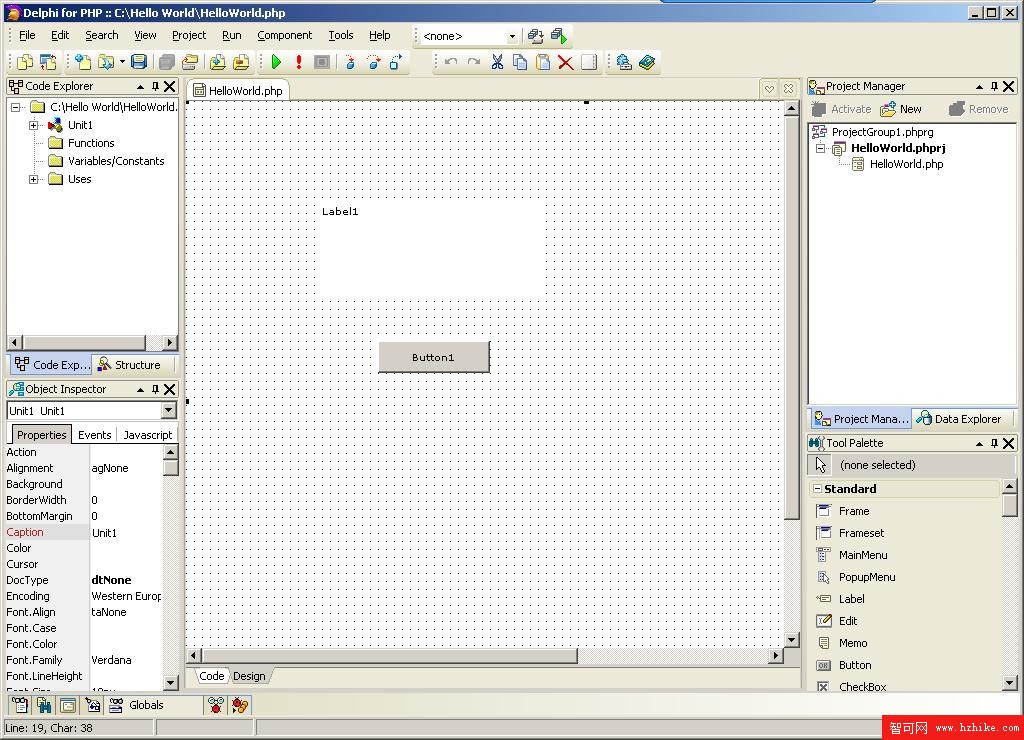Click the designer horizontal scrollbar thumb

coord(390,655)
